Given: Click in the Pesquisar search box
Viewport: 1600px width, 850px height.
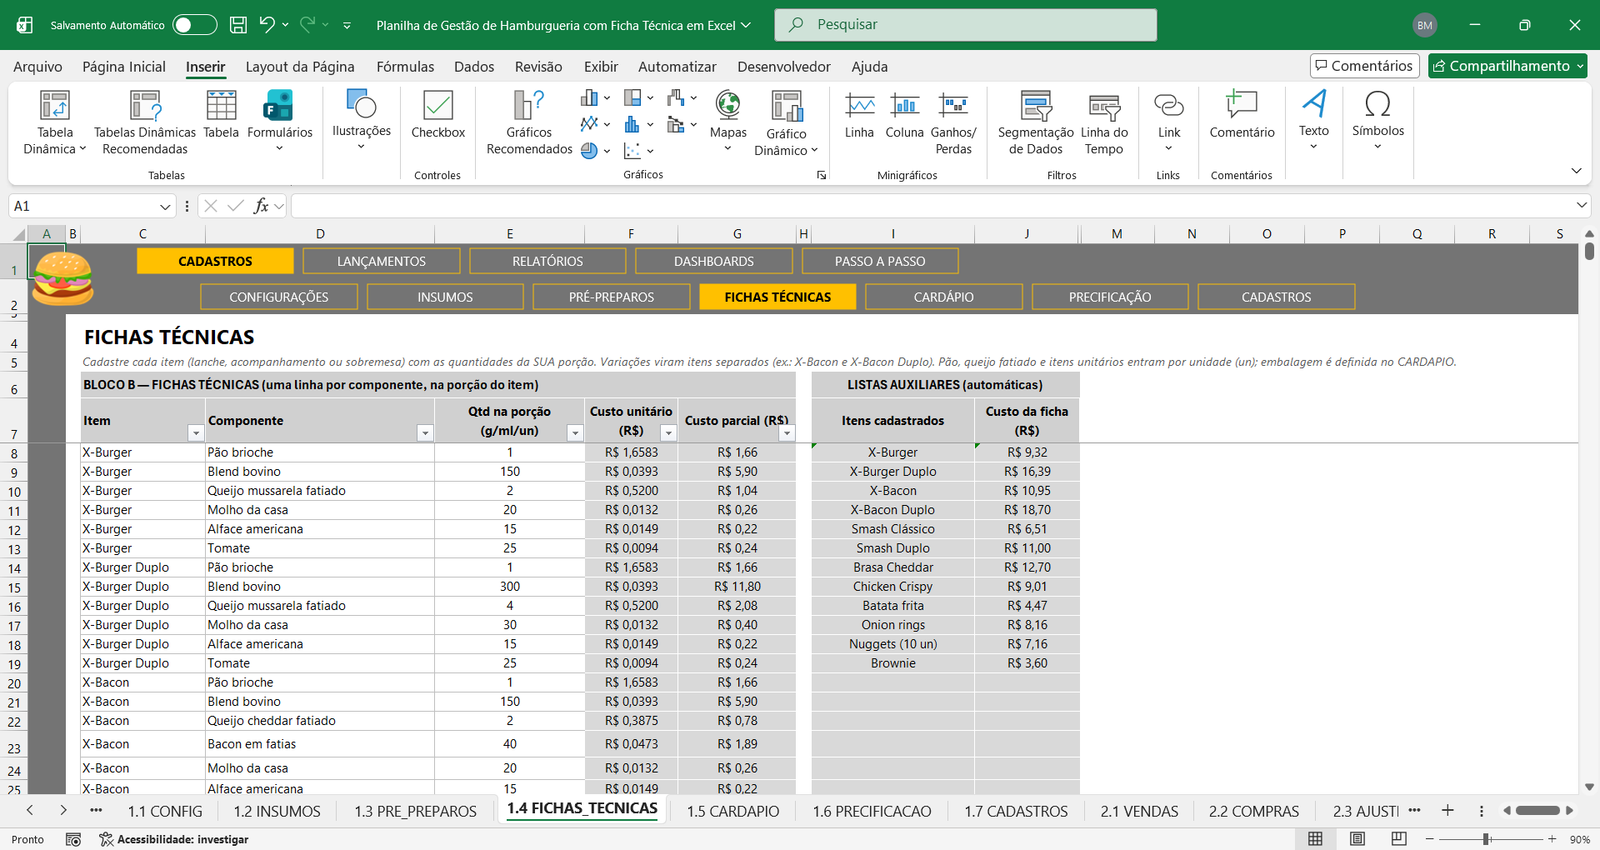Looking at the screenshot, I should click(965, 25).
